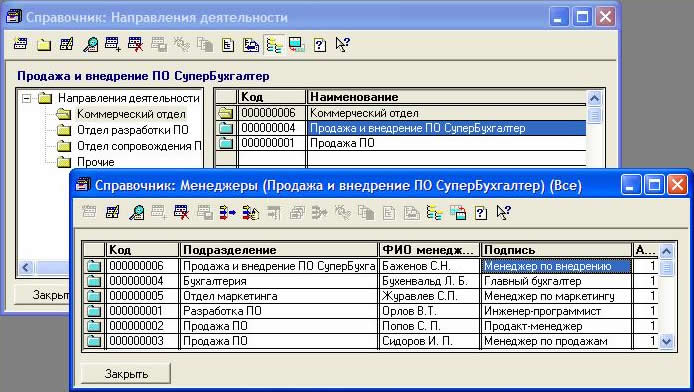Select the Продажа ПО row with code 000000001
Screen dimensions: 694x392
click(401, 143)
